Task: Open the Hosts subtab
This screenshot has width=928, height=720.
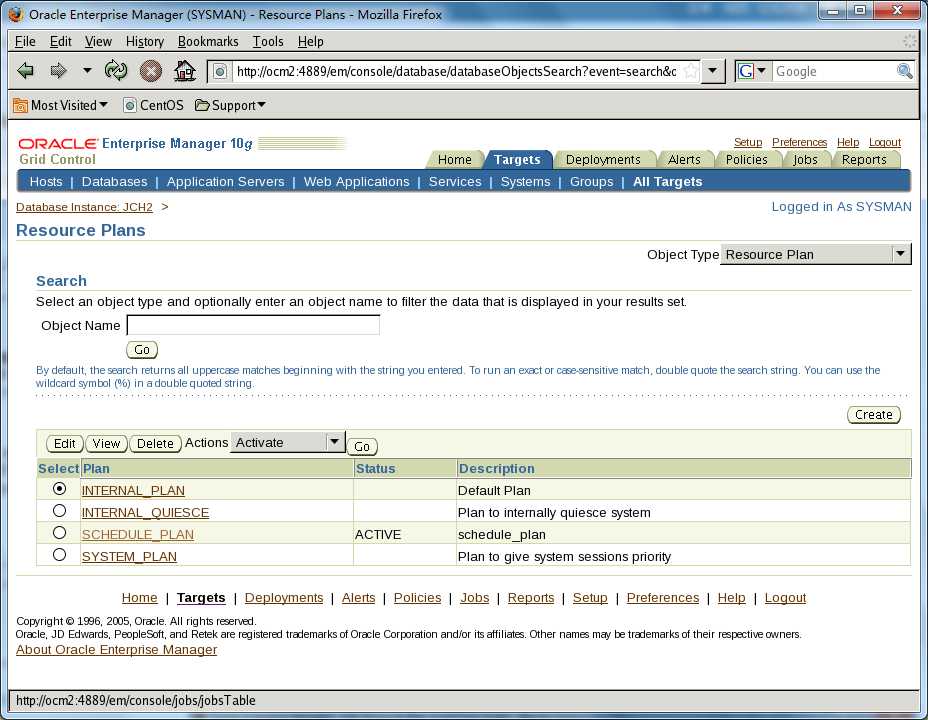Action: point(46,182)
